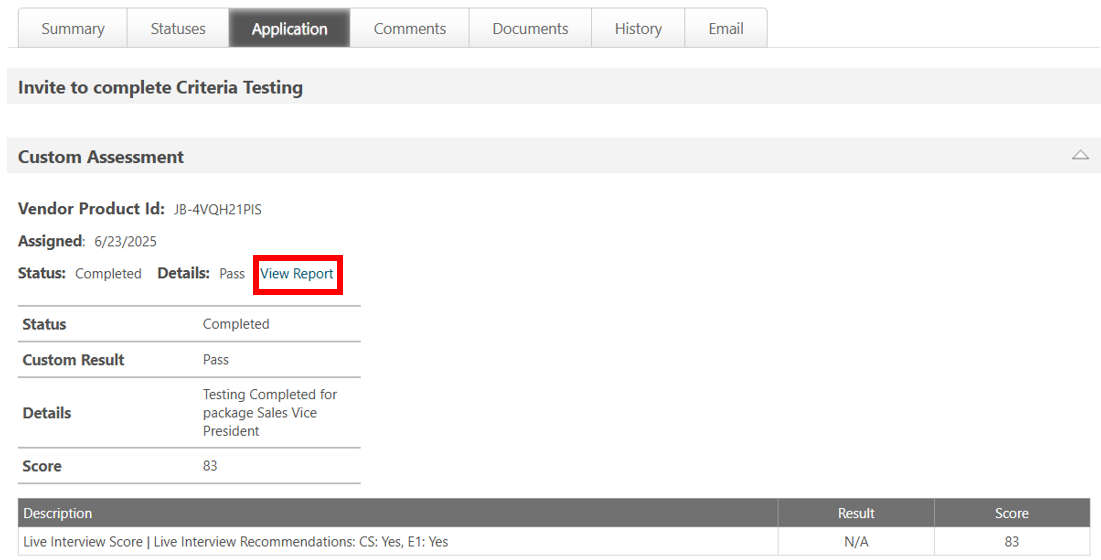Screen dimensions: 1101x560
Task: Open the History tab
Action: click(638, 29)
